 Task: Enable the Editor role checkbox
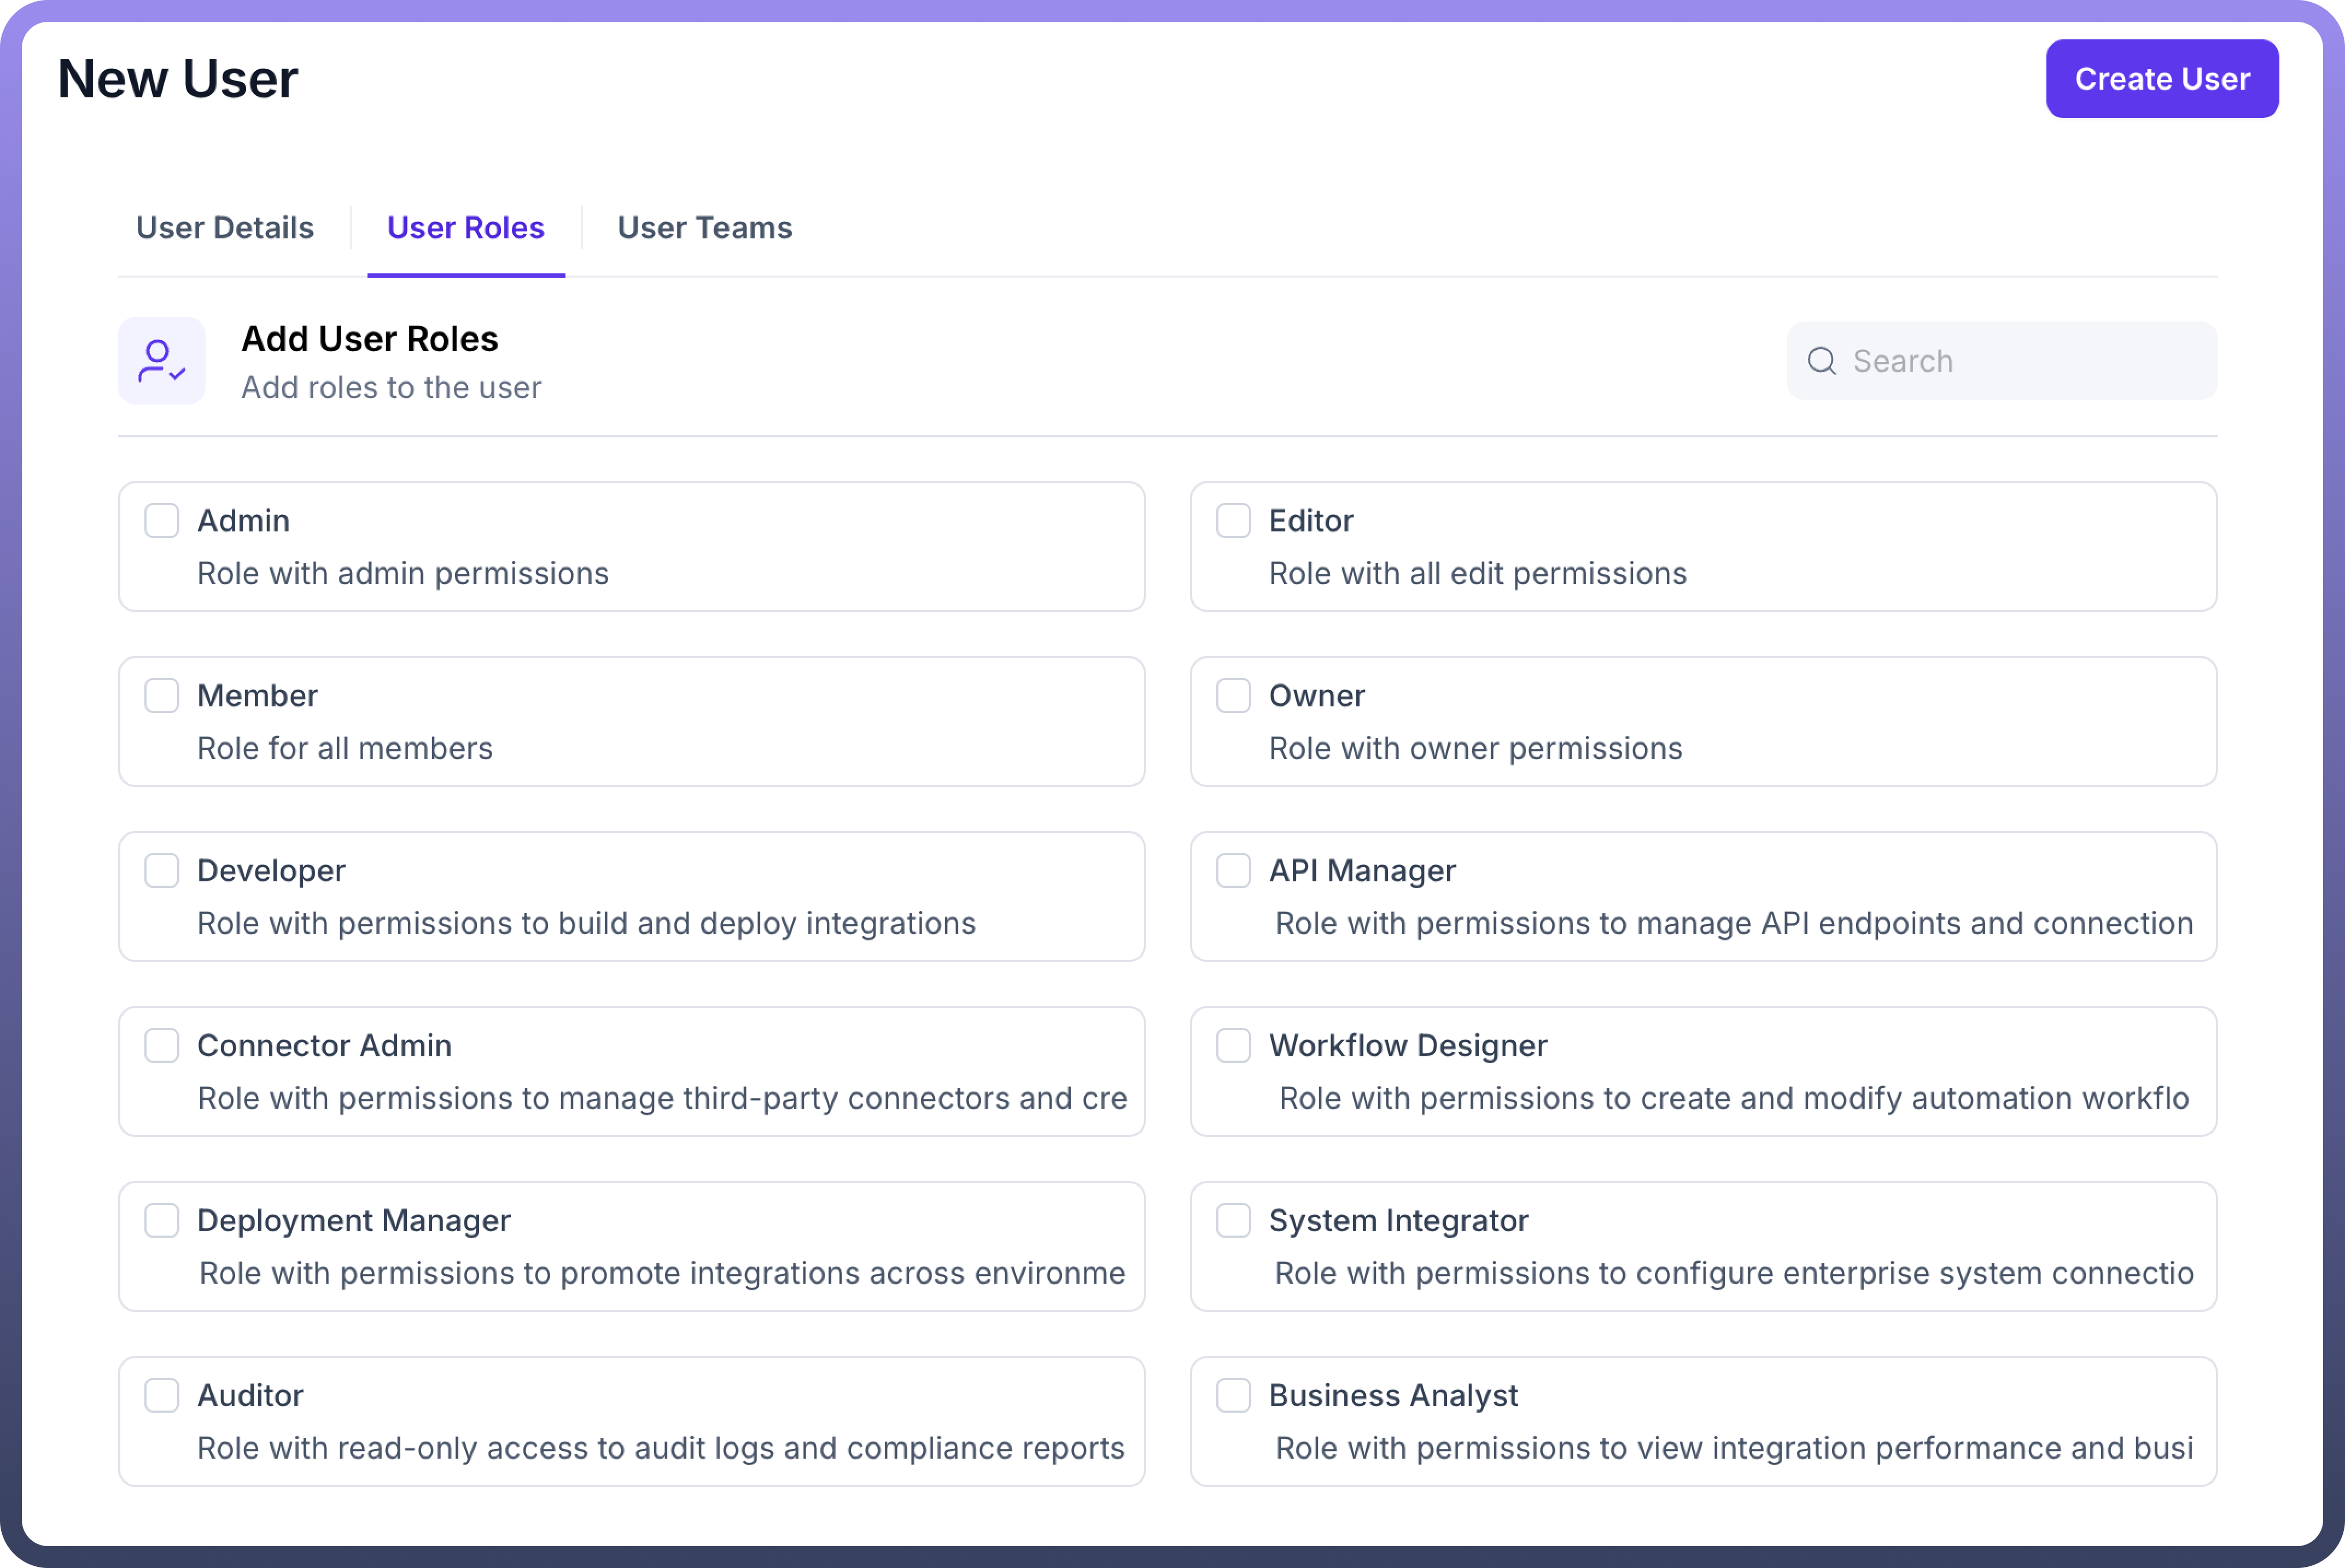[1233, 521]
